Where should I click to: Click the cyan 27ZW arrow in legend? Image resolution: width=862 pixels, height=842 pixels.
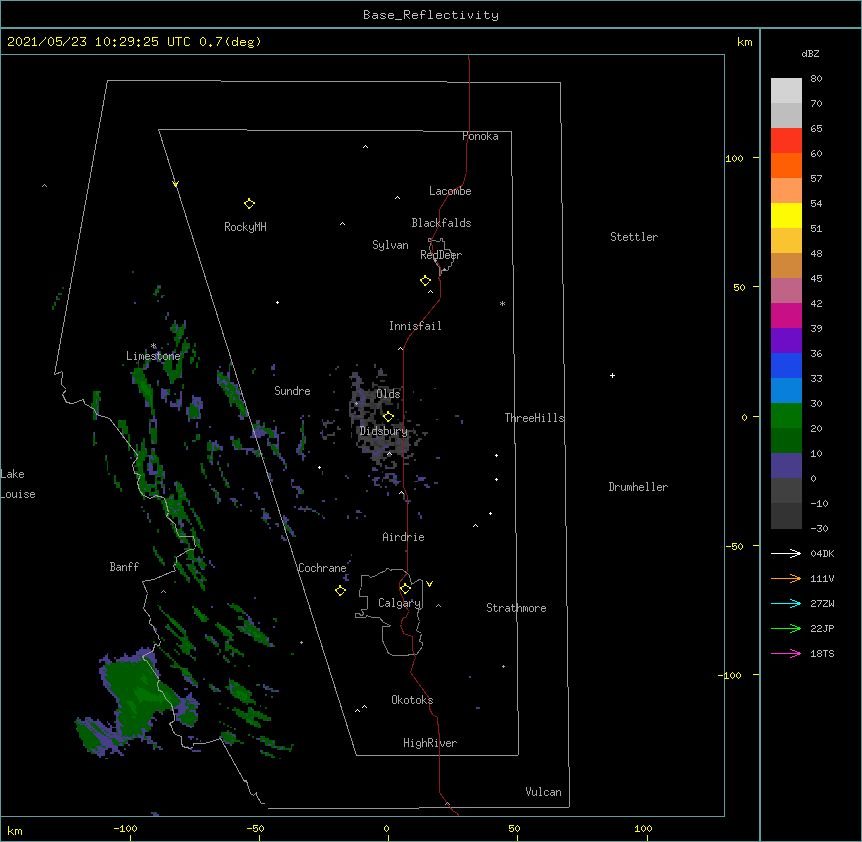(x=786, y=603)
